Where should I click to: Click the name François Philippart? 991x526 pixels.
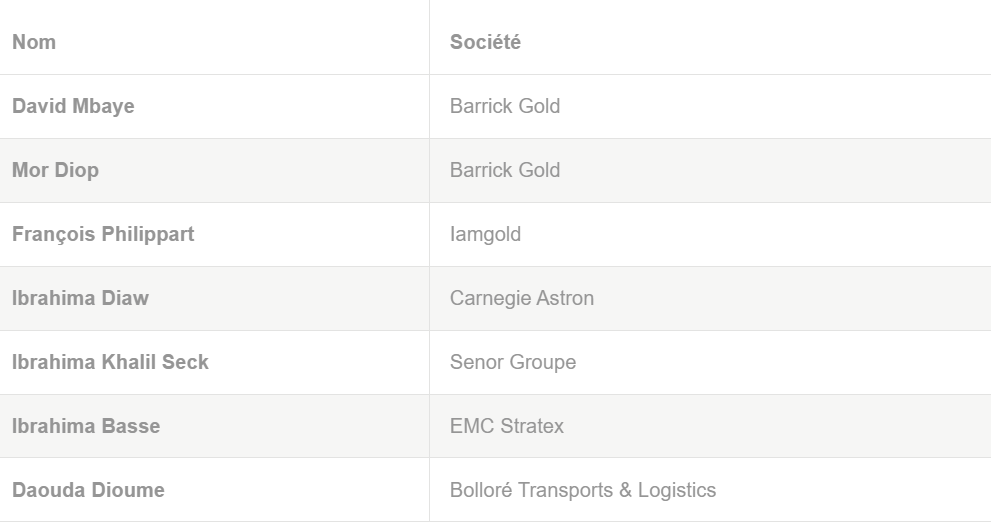tap(103, 234)
